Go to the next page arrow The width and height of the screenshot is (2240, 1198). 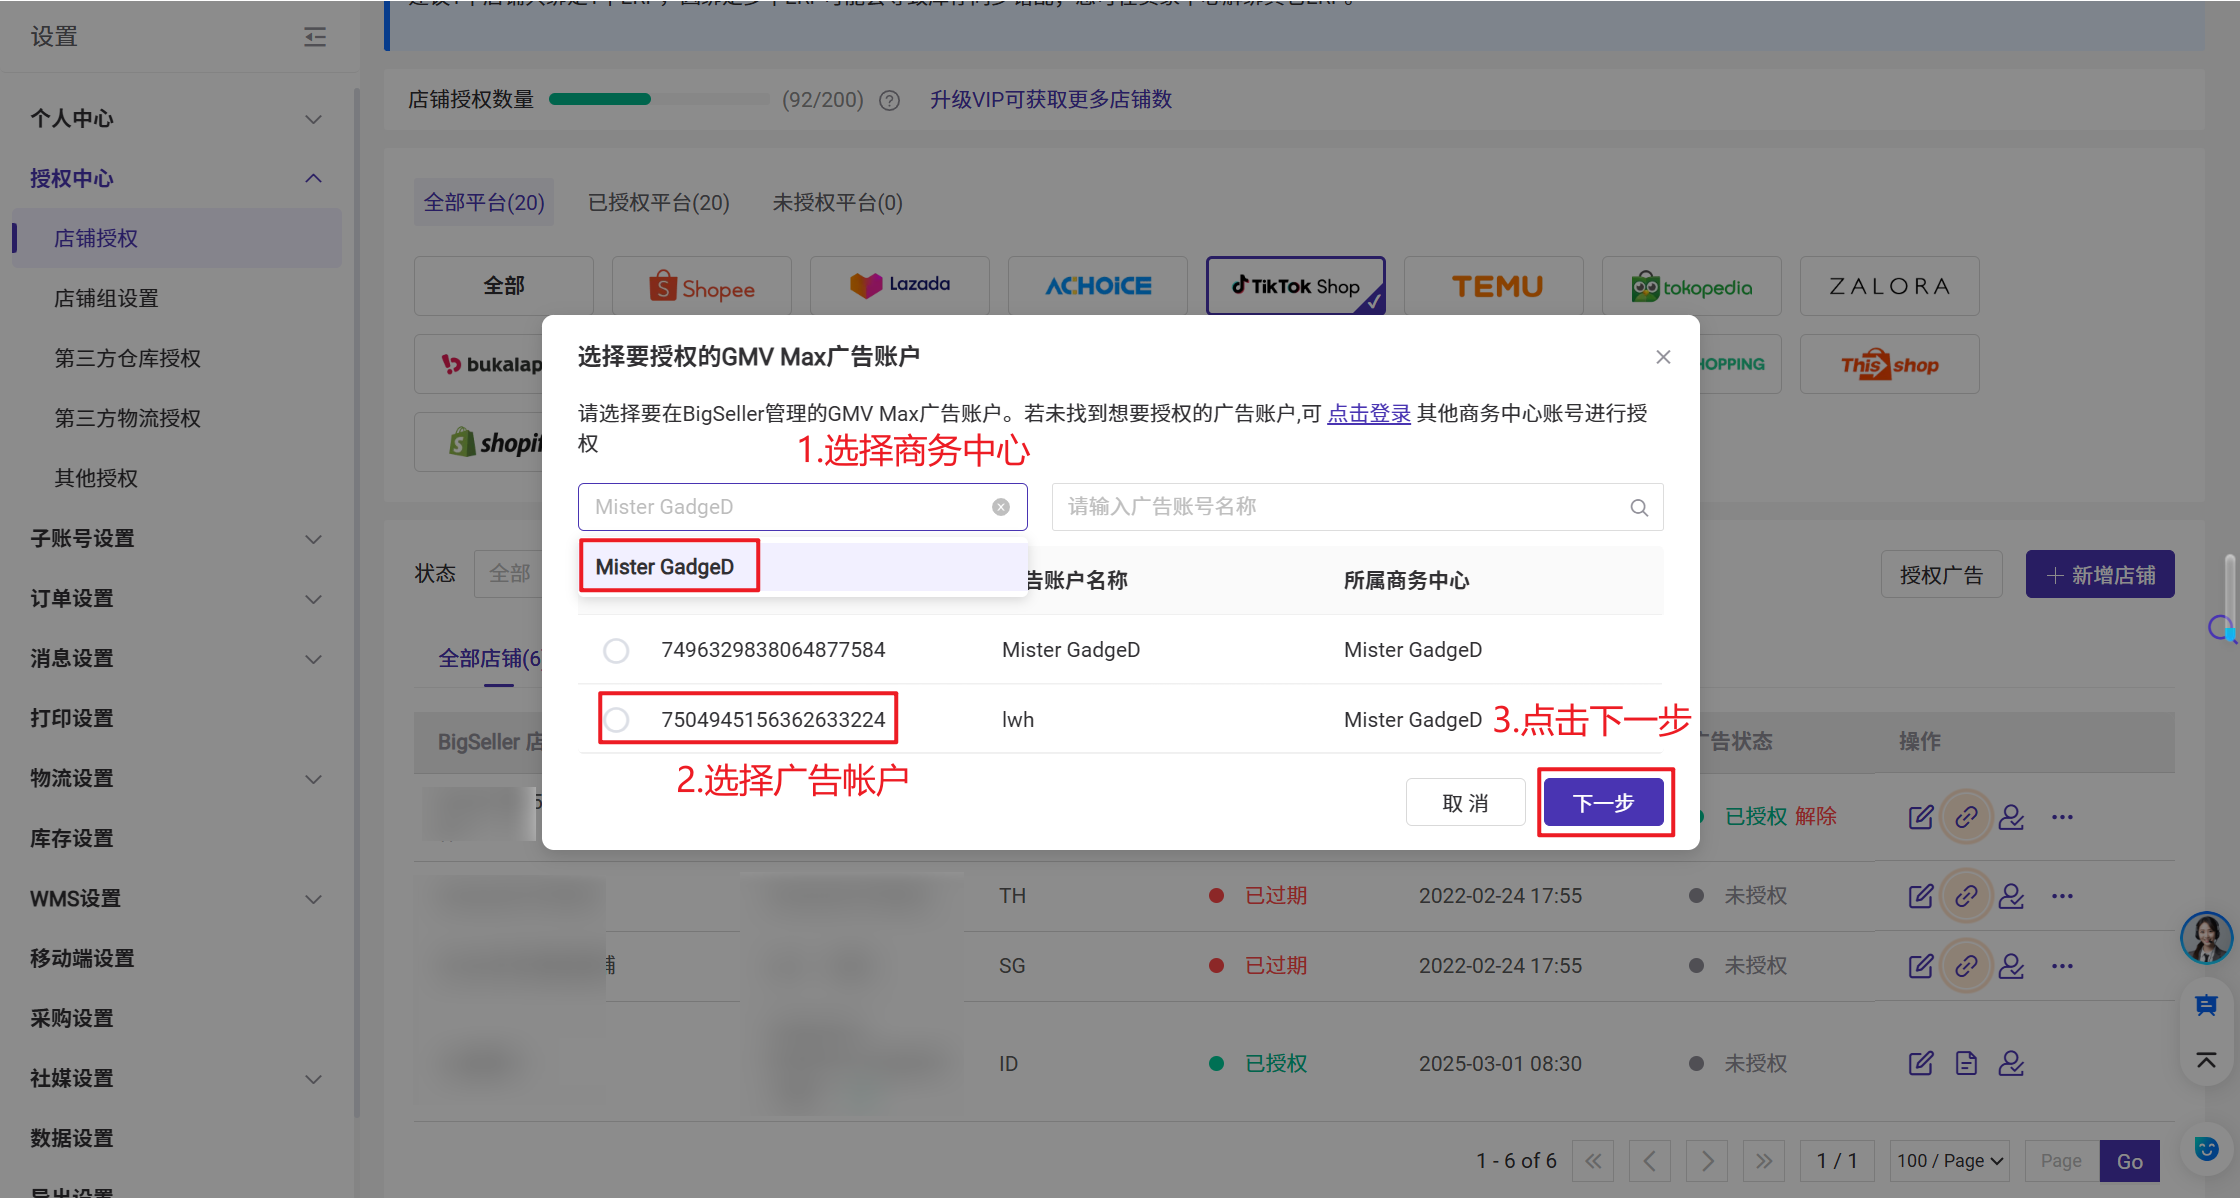[1707, 1161]
